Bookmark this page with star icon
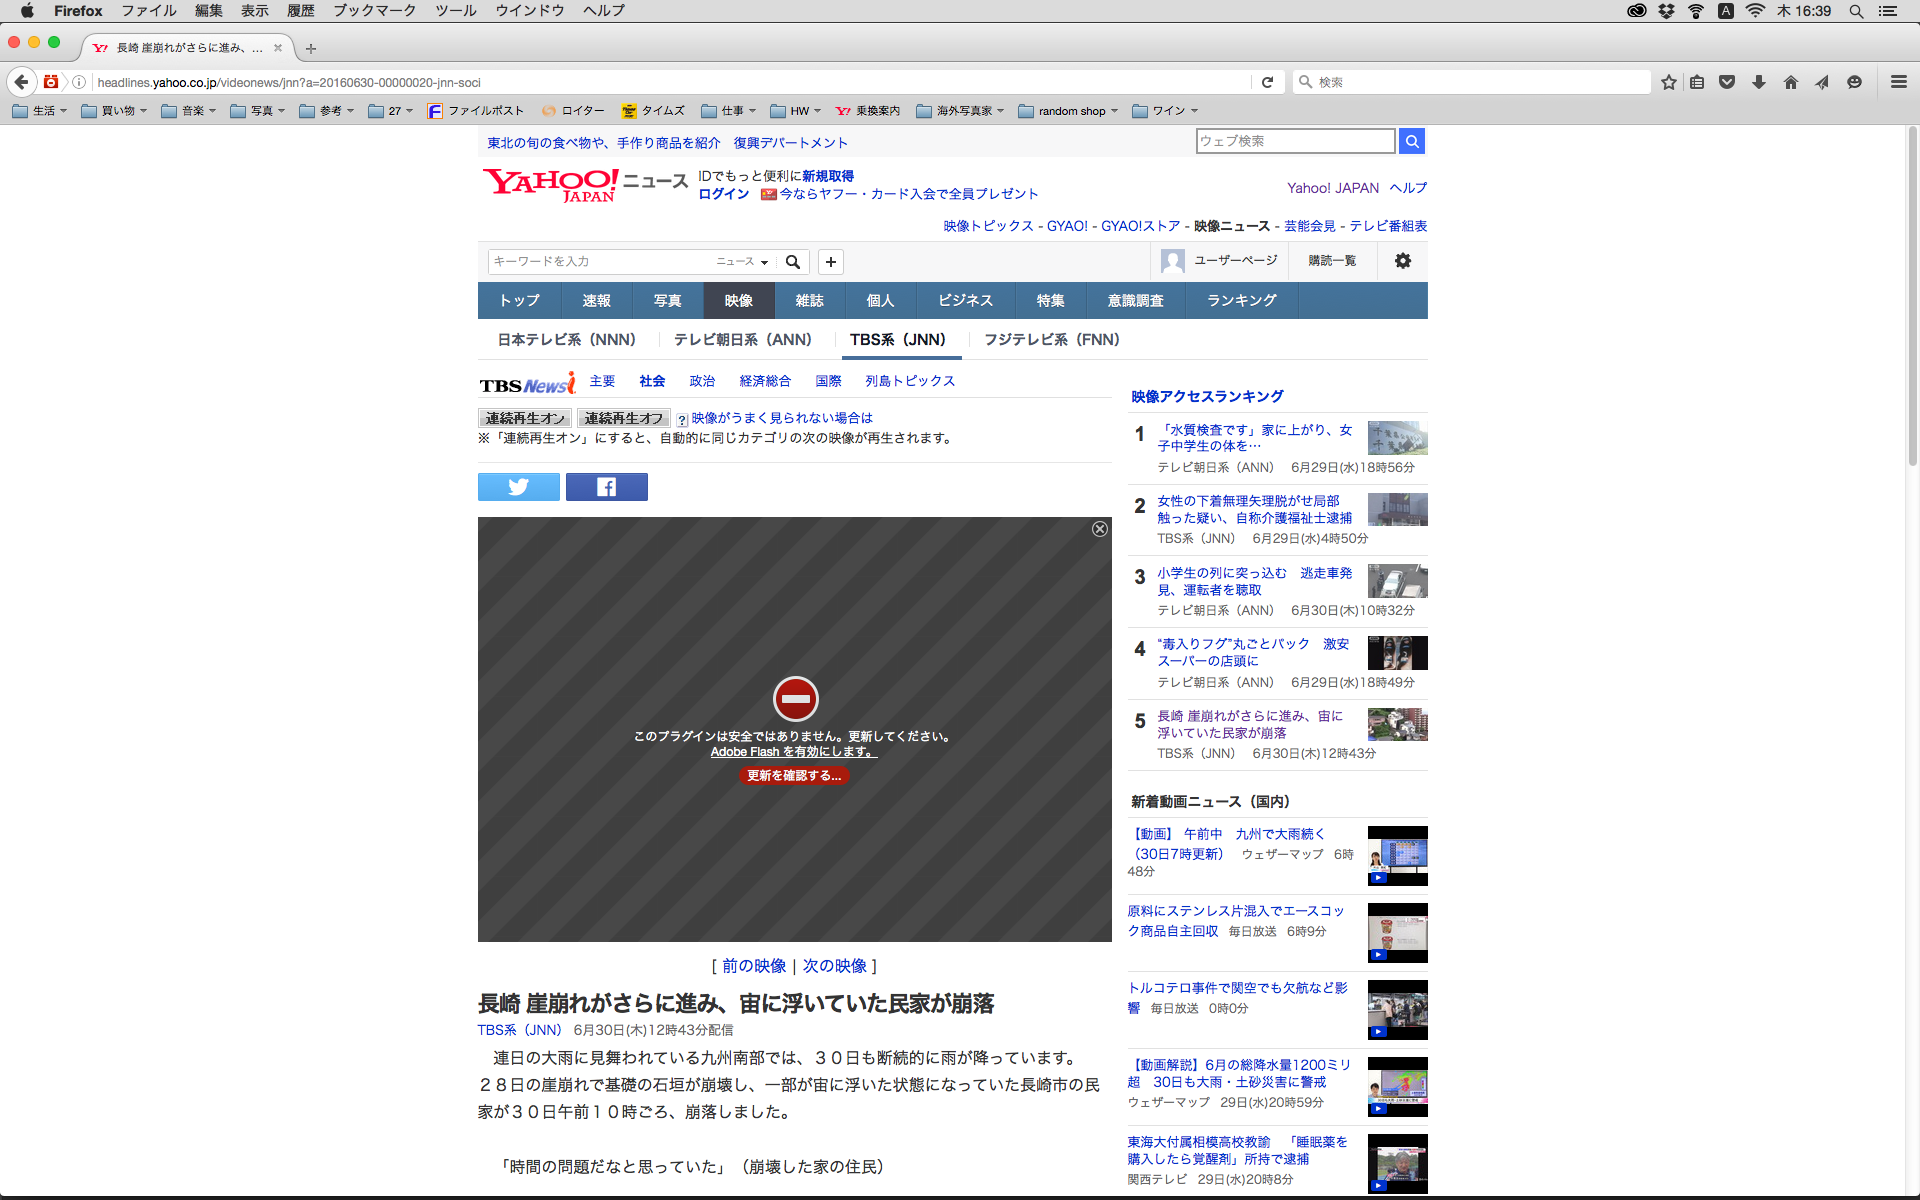This screenshot has height=1200, width=1920. point(1668,82)
